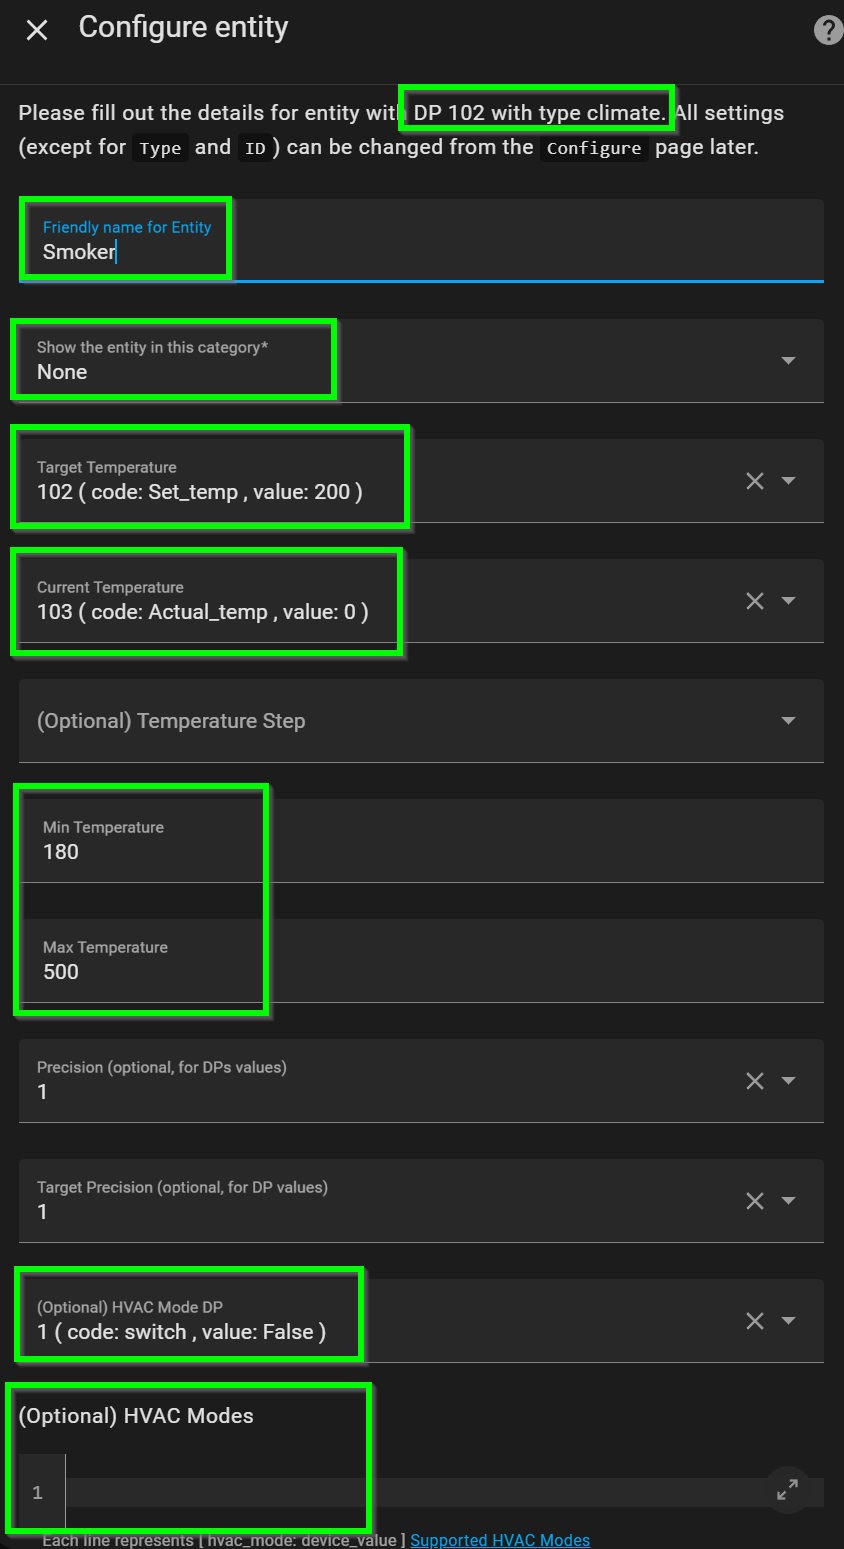Click the Type code label in description
This screenshot has height=1549, width=844.
[x=160, y=148]
